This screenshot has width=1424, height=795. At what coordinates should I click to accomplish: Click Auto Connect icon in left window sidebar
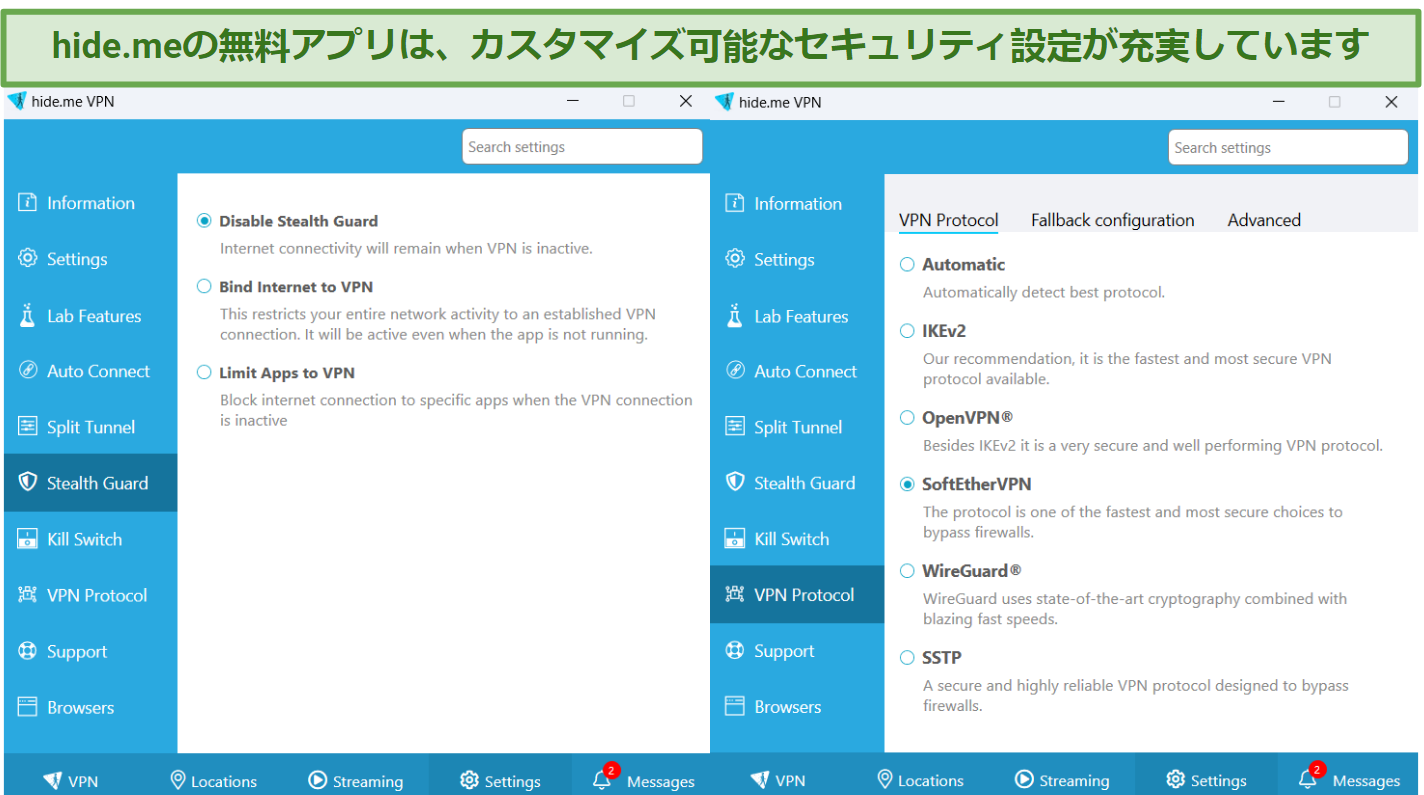pyautogui.click(x=28, y=371)
